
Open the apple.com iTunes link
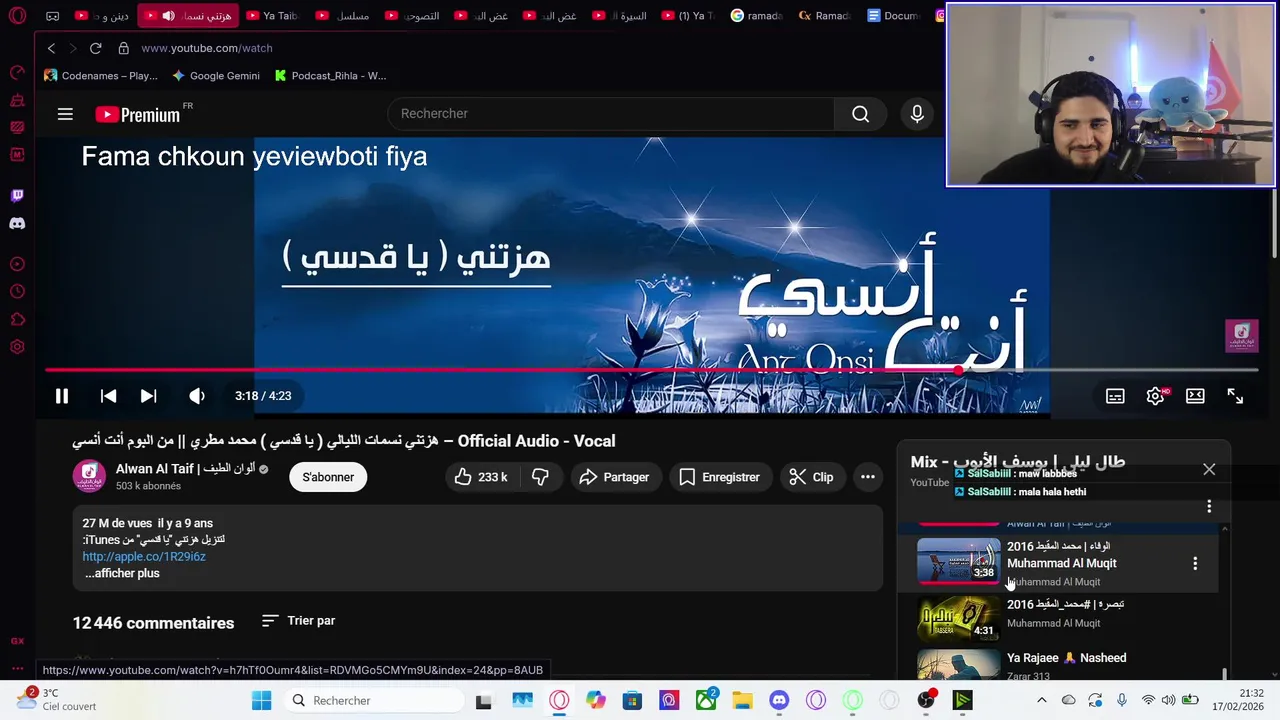coord(144,556)
